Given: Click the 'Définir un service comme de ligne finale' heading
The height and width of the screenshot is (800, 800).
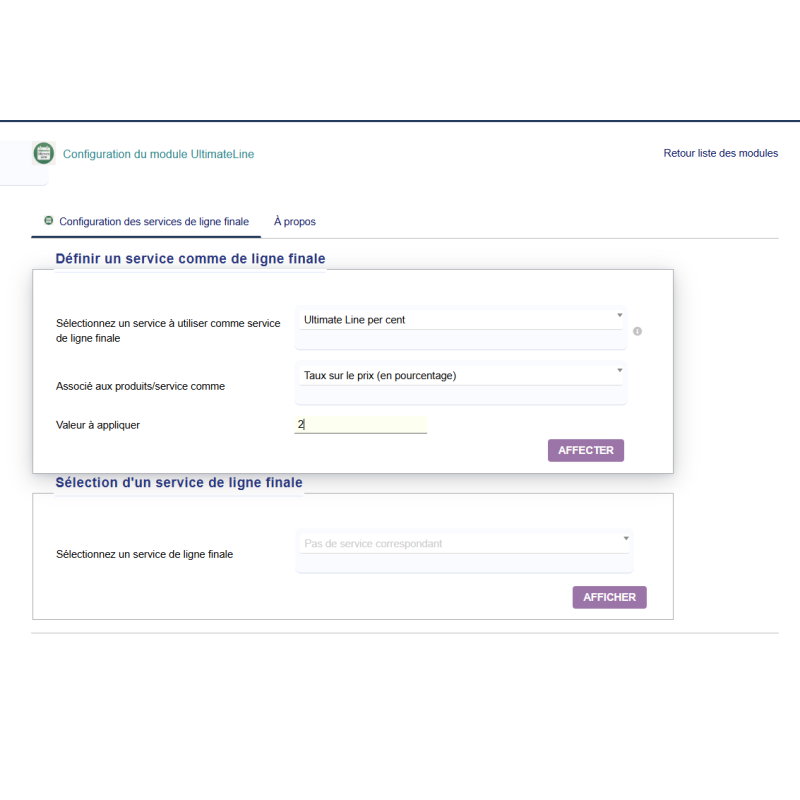Looking at the screenshot, I should click(190, 259).
